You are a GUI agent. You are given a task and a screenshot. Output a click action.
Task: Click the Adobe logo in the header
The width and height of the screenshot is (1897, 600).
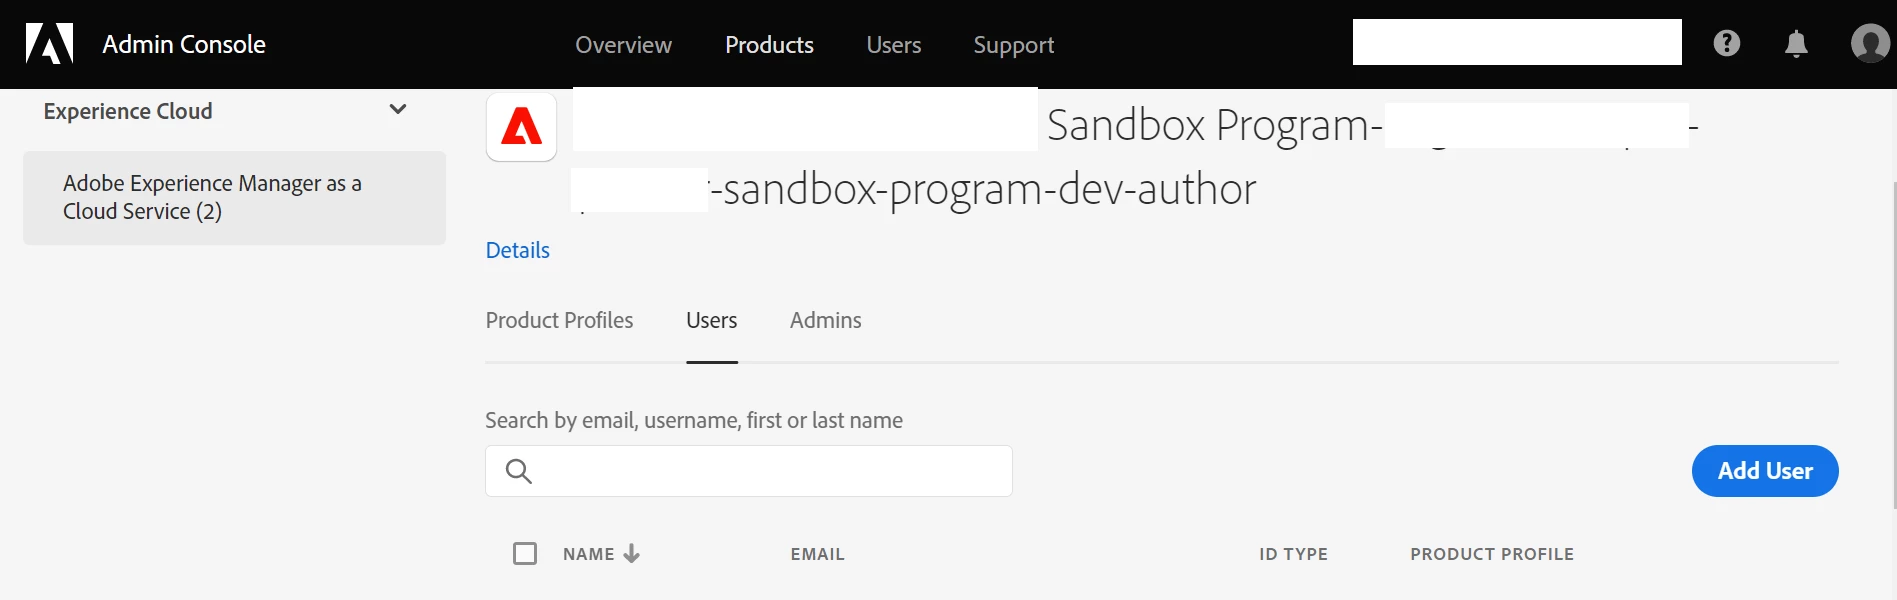[49, 44]
